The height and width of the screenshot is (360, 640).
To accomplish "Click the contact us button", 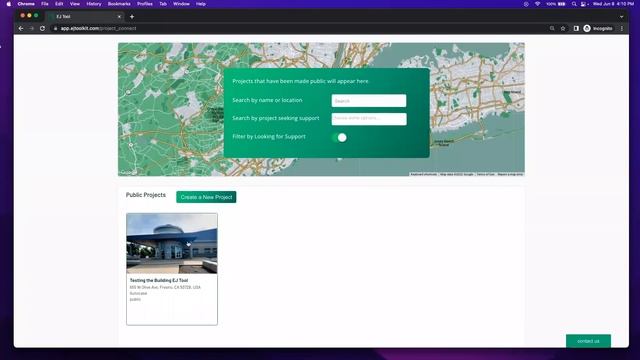I will [x=588, y=341].
